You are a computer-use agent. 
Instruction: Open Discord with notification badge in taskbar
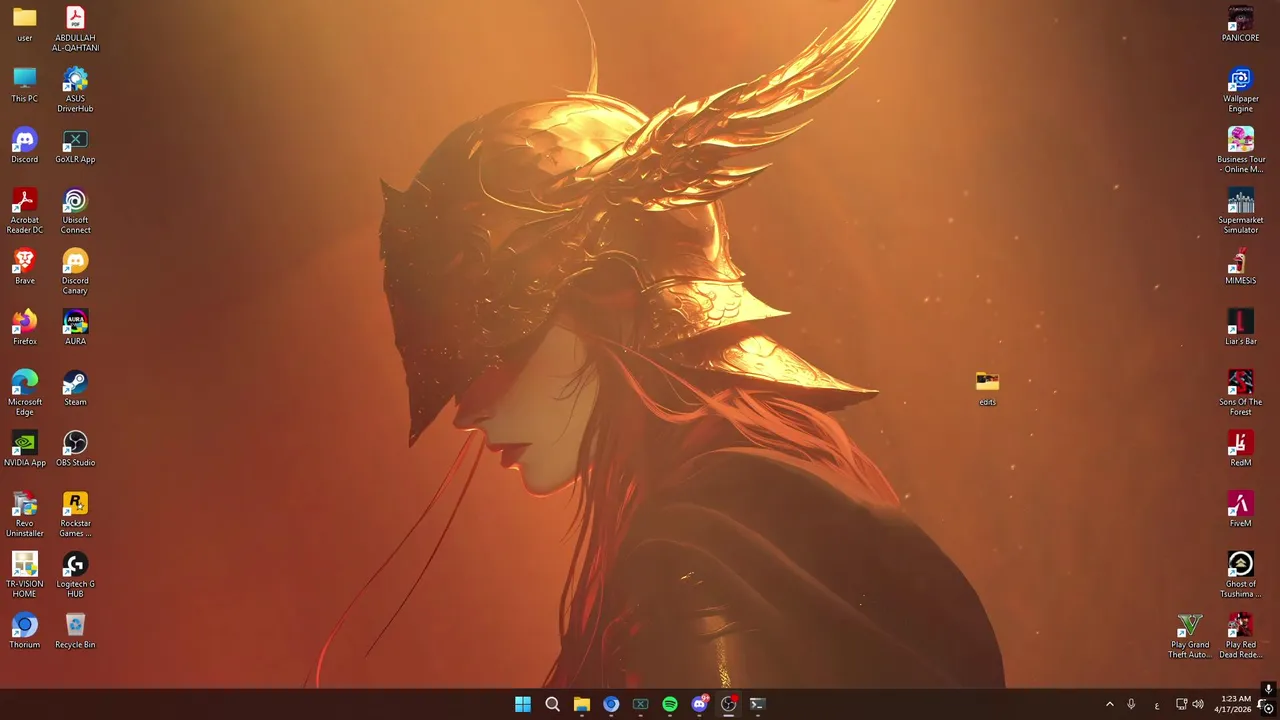click(x=700, y=704)
